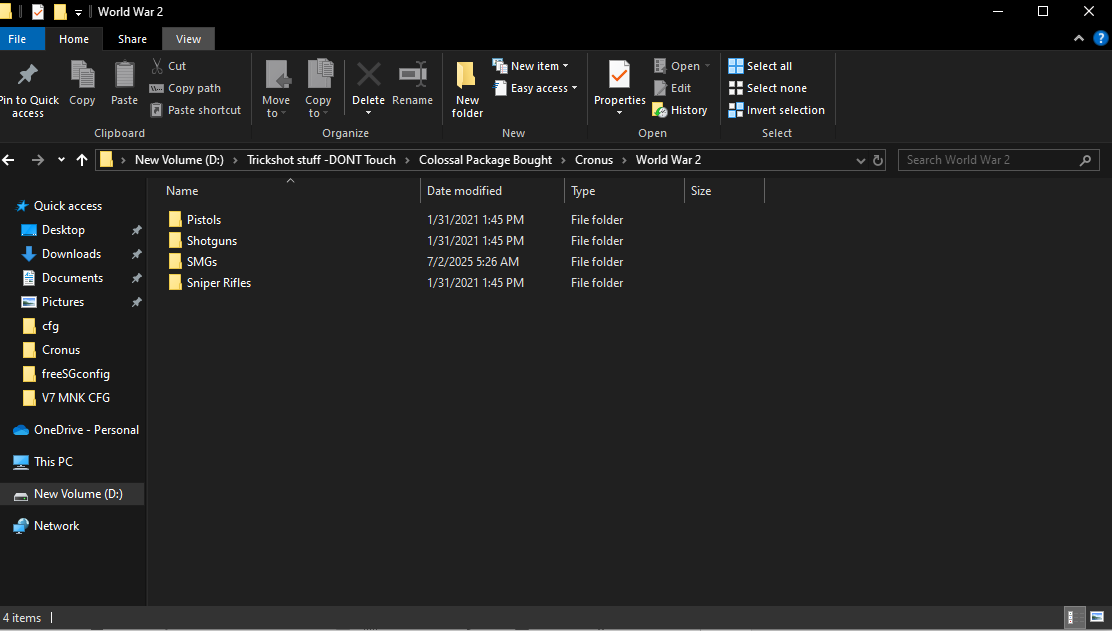Image resolution: width=1112 pixels, height=631 pixels.
Task: Click the Pin to Quick access icon
Action: coord(28,74)
